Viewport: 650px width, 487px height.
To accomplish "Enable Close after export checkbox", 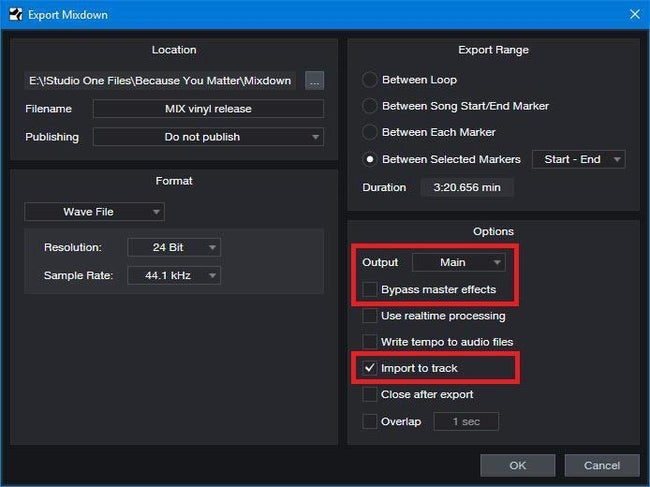I will coord(370,395).
